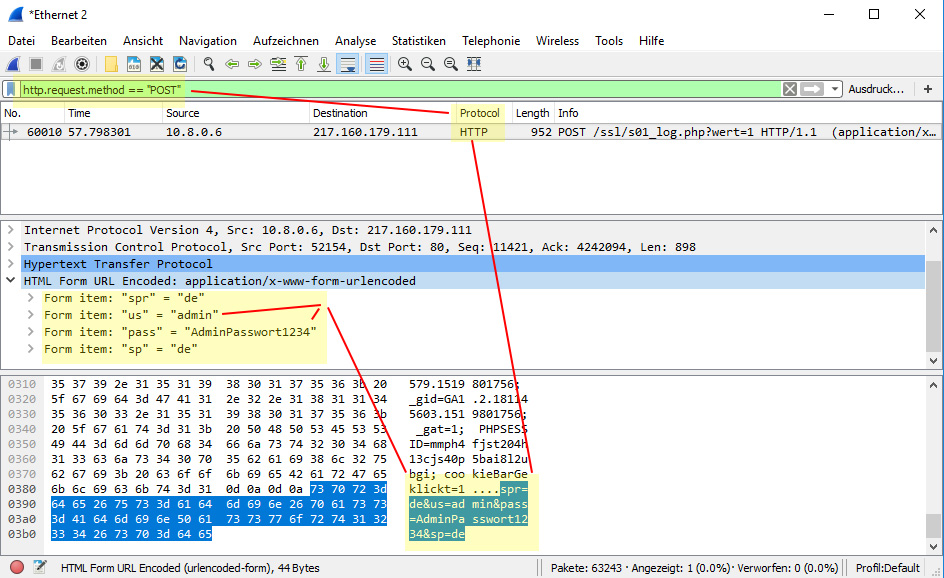
Task: Open the Ansicht menu
Action: (143, 41)
